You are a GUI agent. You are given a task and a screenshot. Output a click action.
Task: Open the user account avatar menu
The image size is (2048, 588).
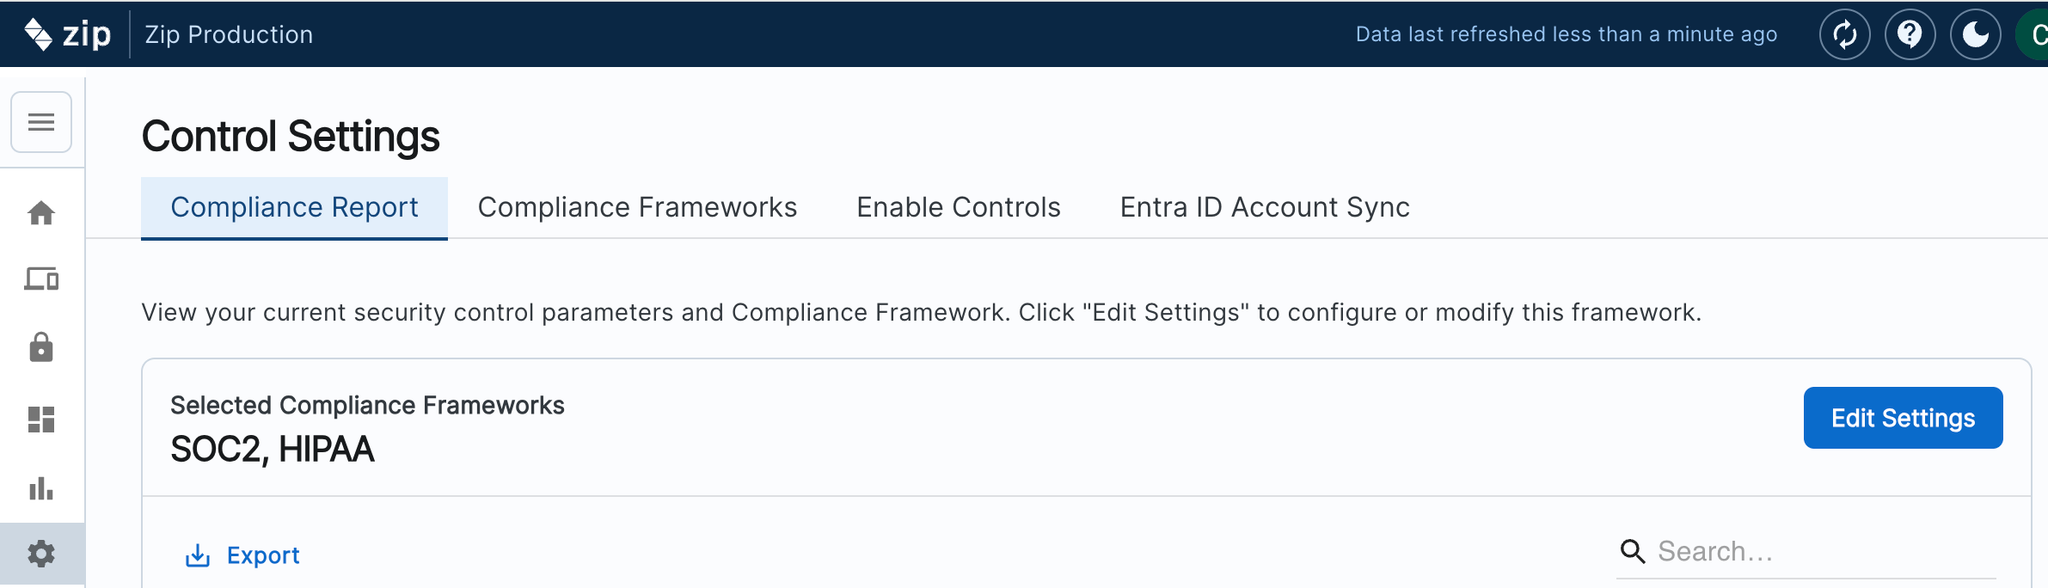(2034, 35)
